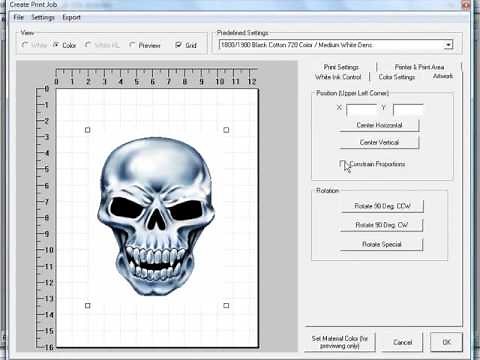Click the Center Vertical button
Viewport: 480px width, 360px height.
tap(379, 142)
